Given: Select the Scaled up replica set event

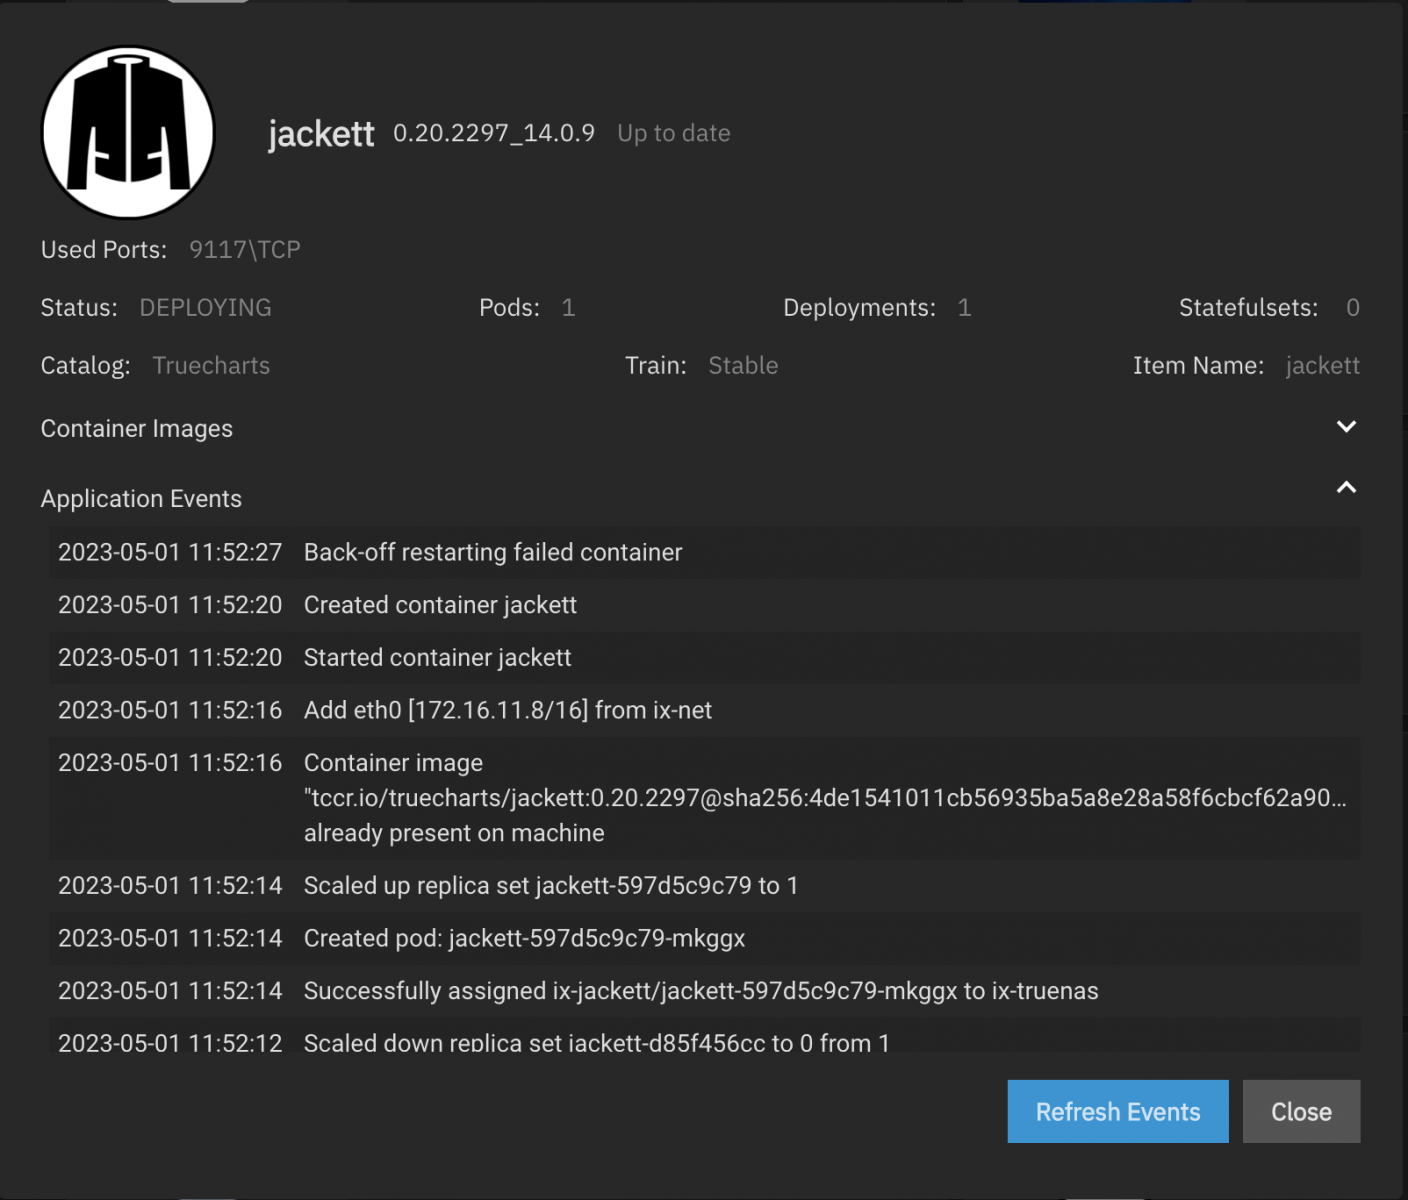Looking at the screenshot, I should pyautogui.click(x=705, y=886).
